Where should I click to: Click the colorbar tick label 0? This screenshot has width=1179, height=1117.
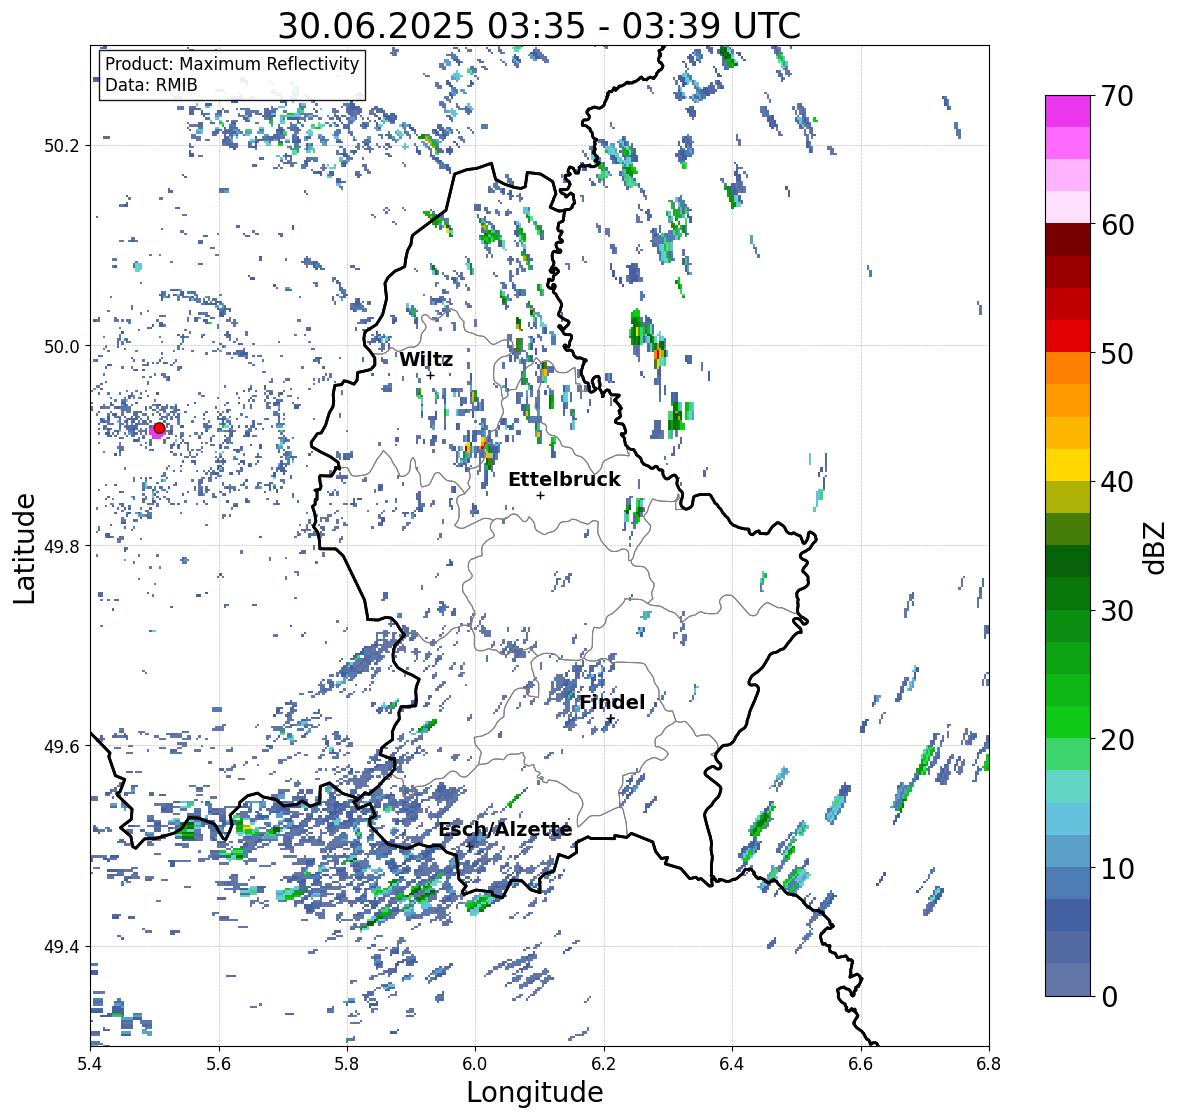pyautogui.click(x=1109, y=997)
